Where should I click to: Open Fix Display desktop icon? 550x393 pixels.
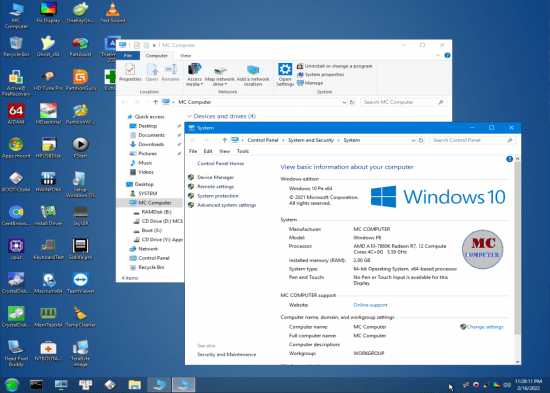coord(48,13)
